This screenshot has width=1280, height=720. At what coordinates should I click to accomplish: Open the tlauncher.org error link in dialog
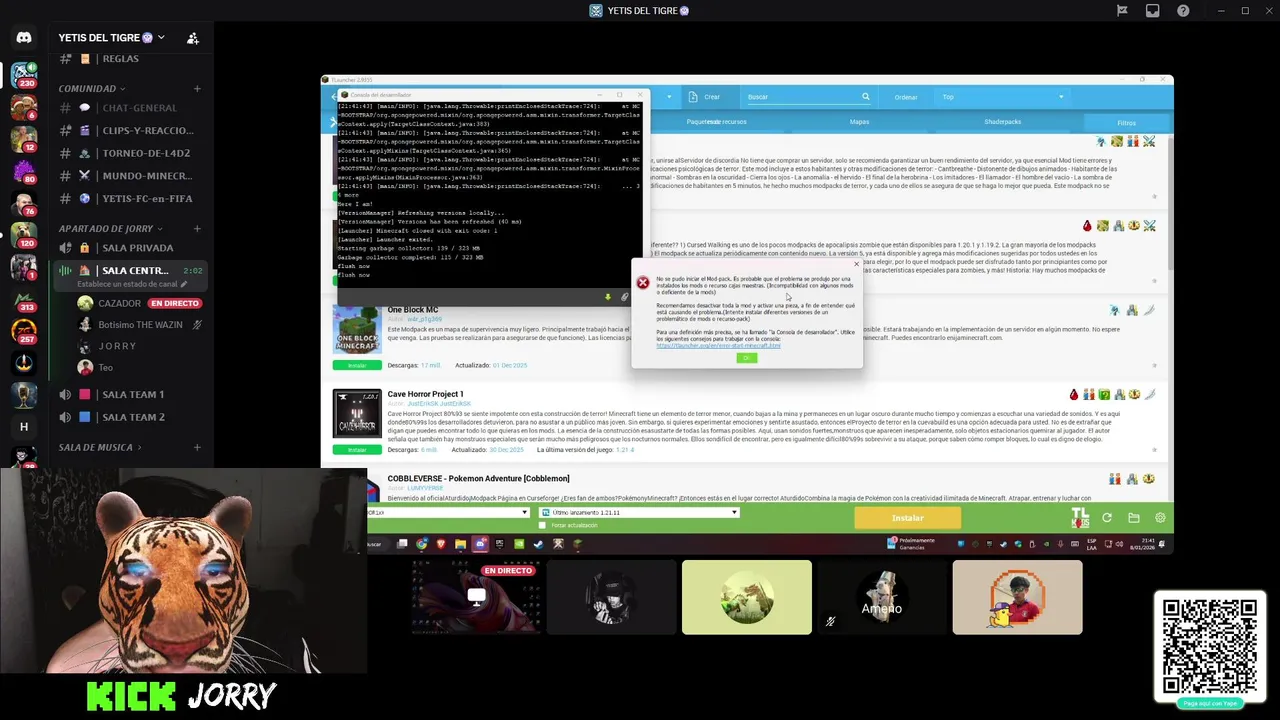pyautogui.click(x=718, y=346)
